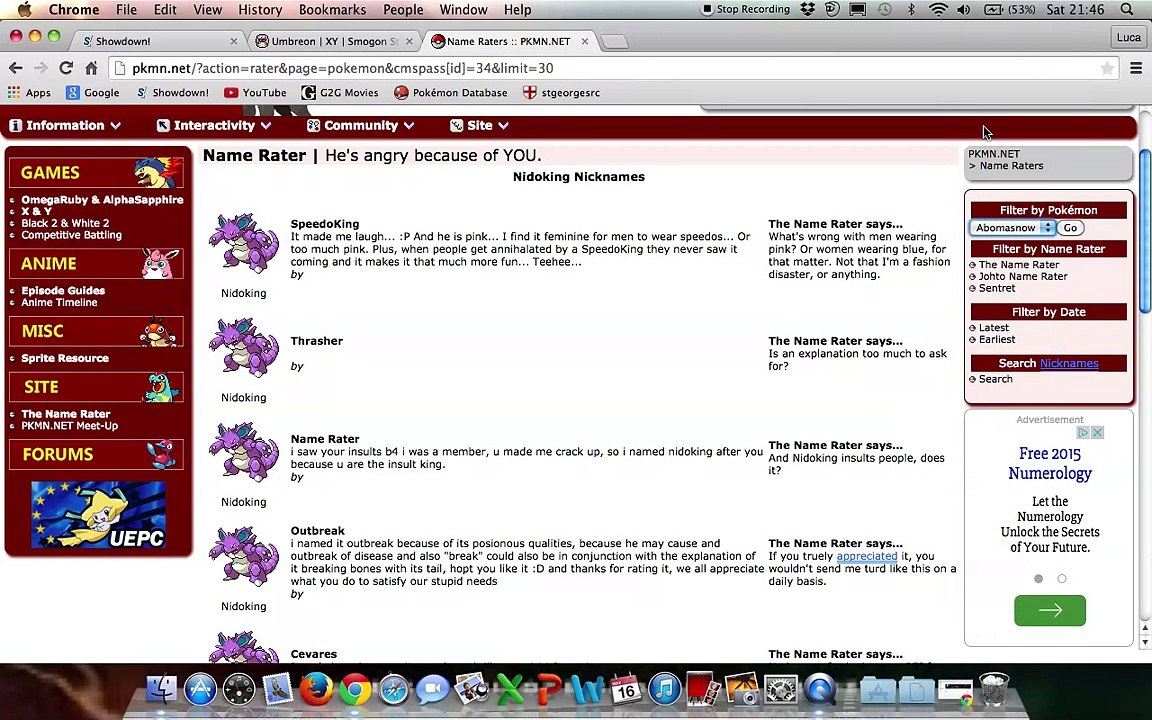
Task: Open the Chrome hamburger menu
Action: [x=1136, y=68]
